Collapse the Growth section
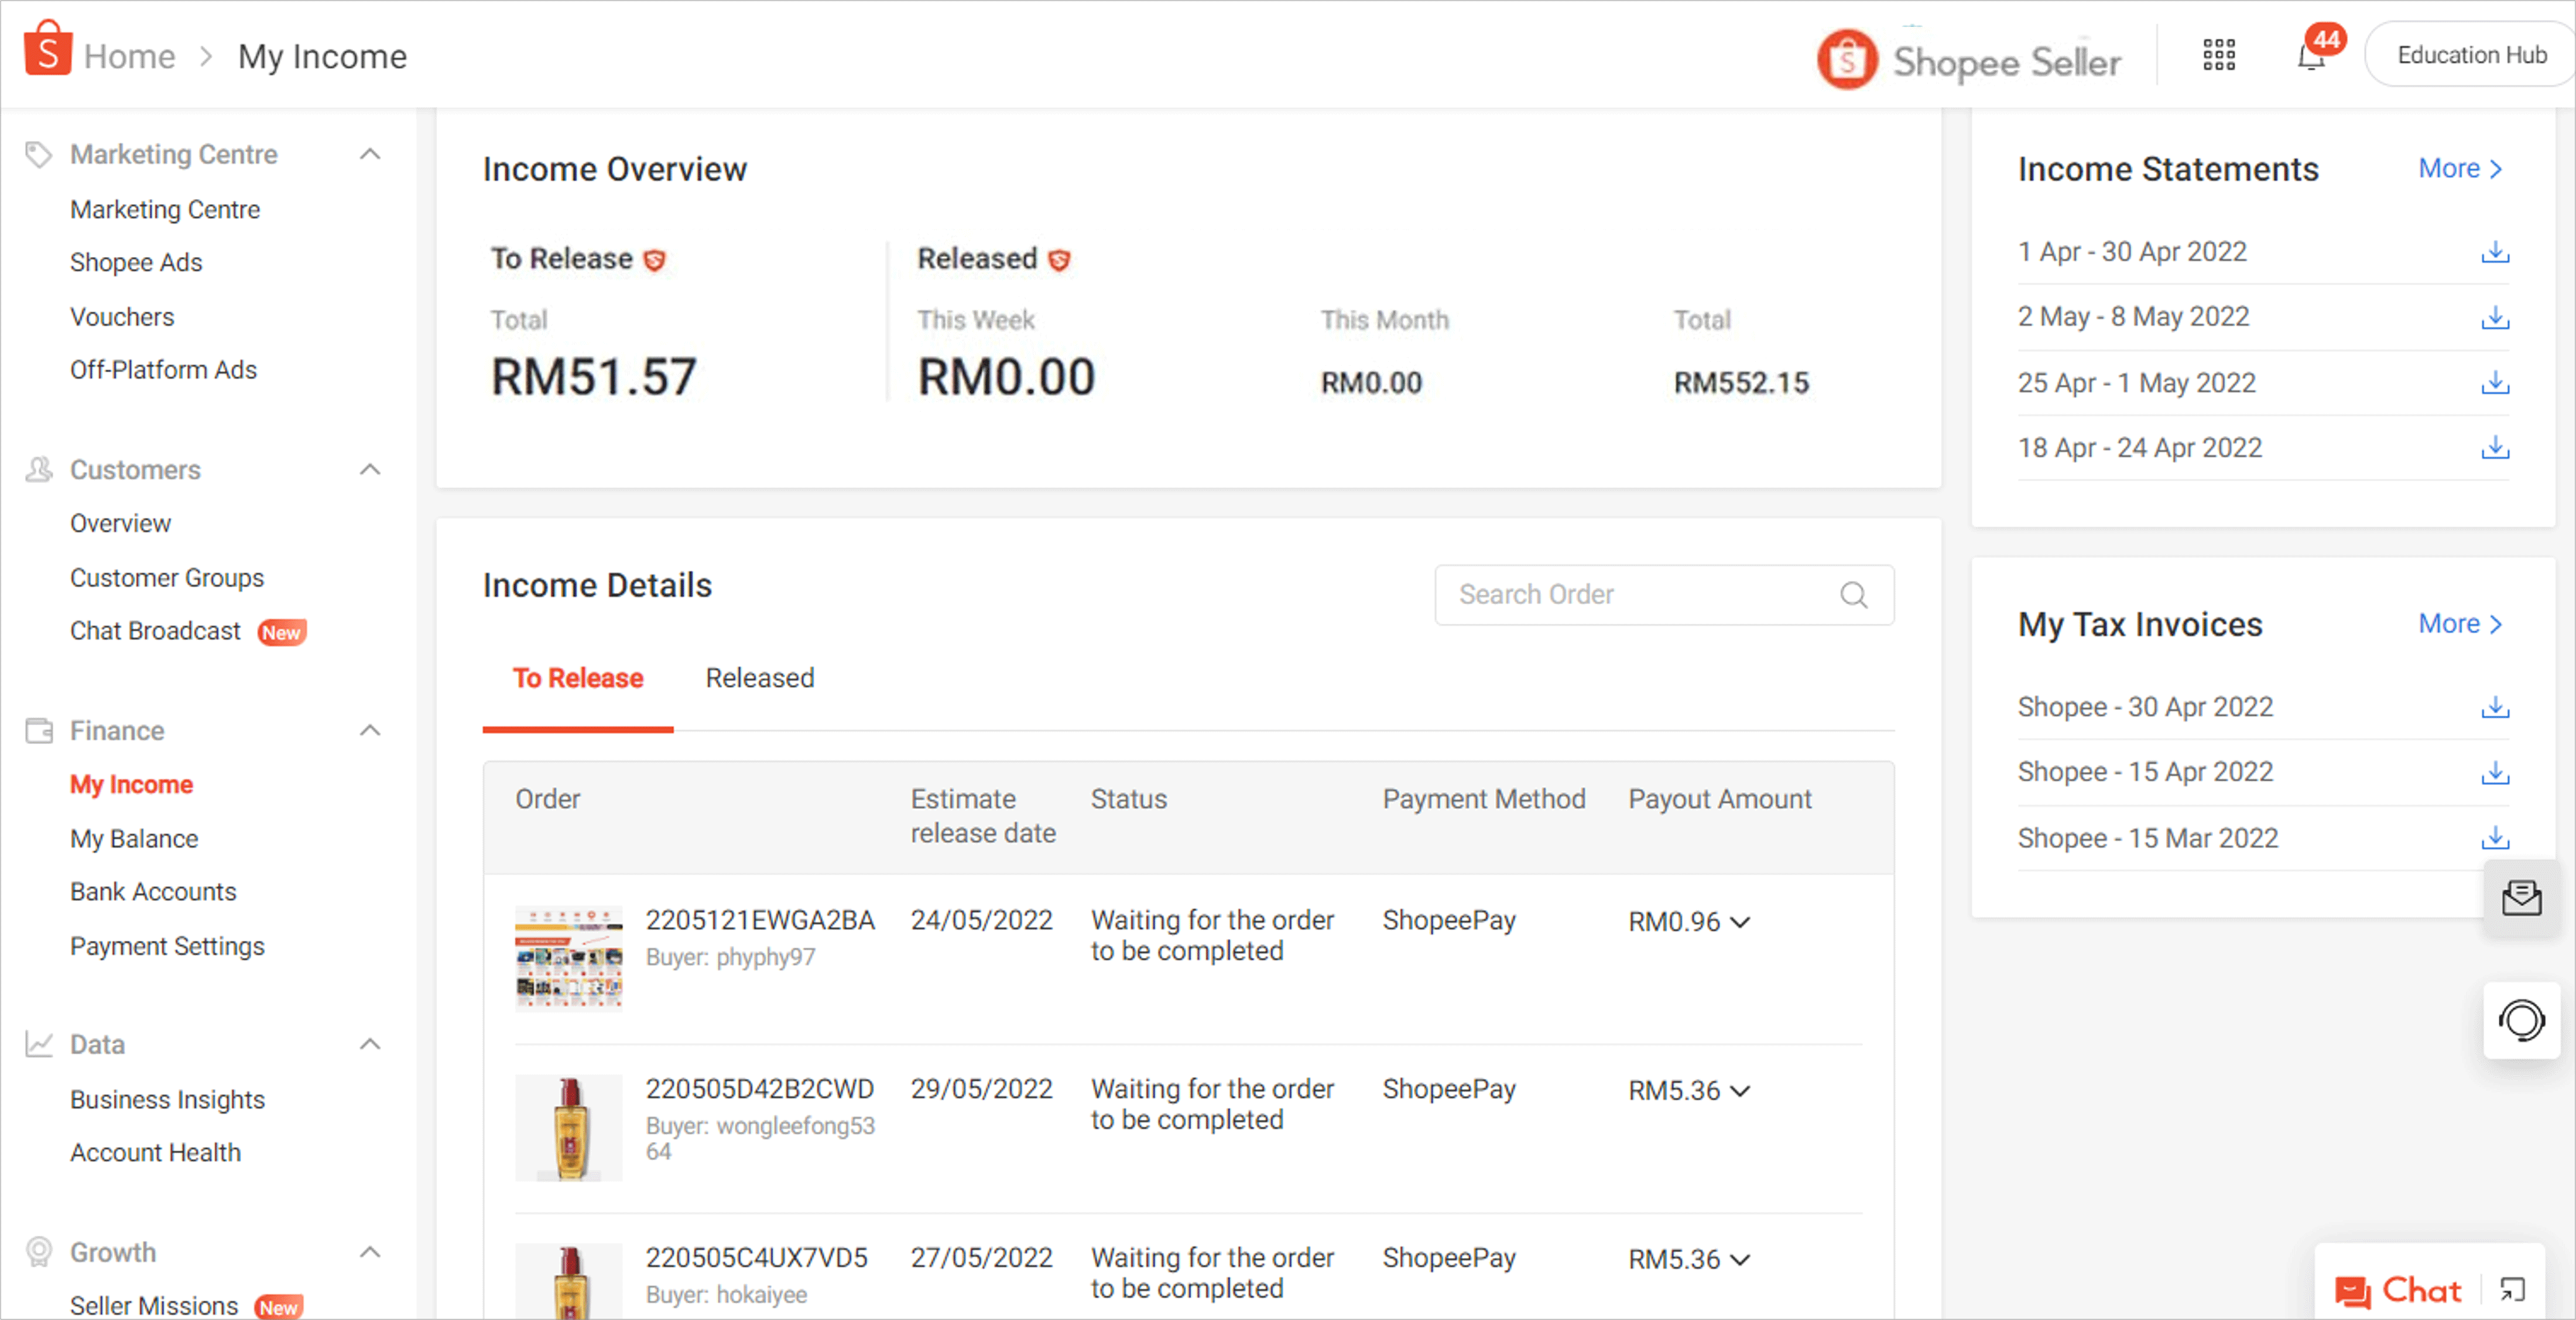The width and height of the screenshot is (2576, 1320). pos(370,1252)
